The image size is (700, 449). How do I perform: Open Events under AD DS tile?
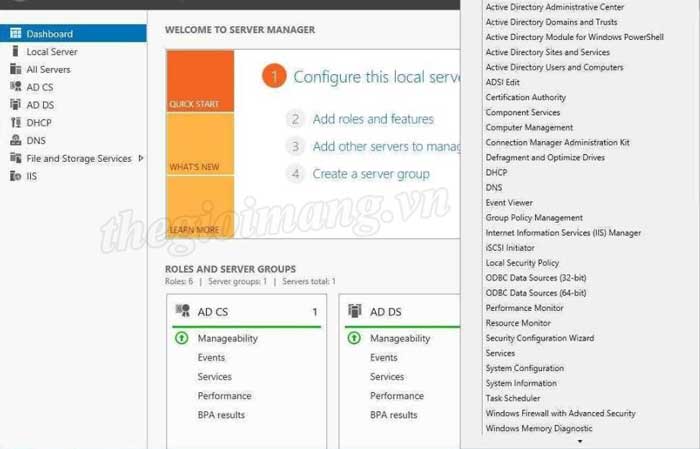pyautogui.click(x=383, y=358)
